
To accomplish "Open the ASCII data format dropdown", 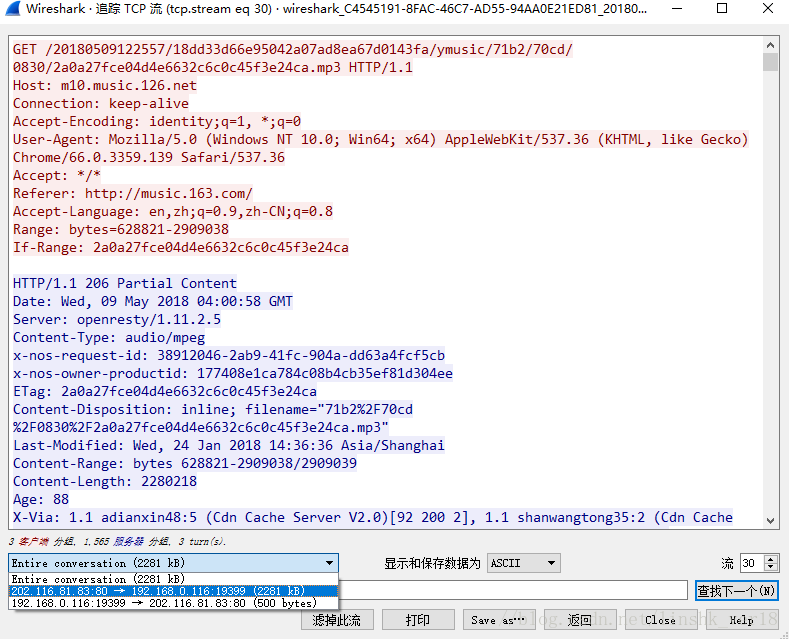I will [523, 563].
